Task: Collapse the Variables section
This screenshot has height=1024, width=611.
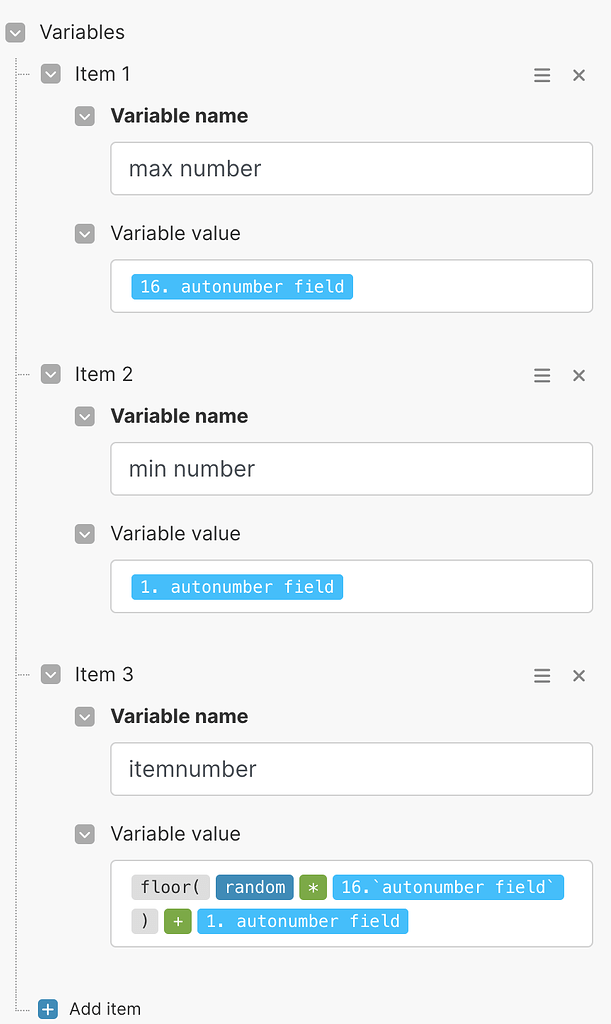Action: click(15, 33)
